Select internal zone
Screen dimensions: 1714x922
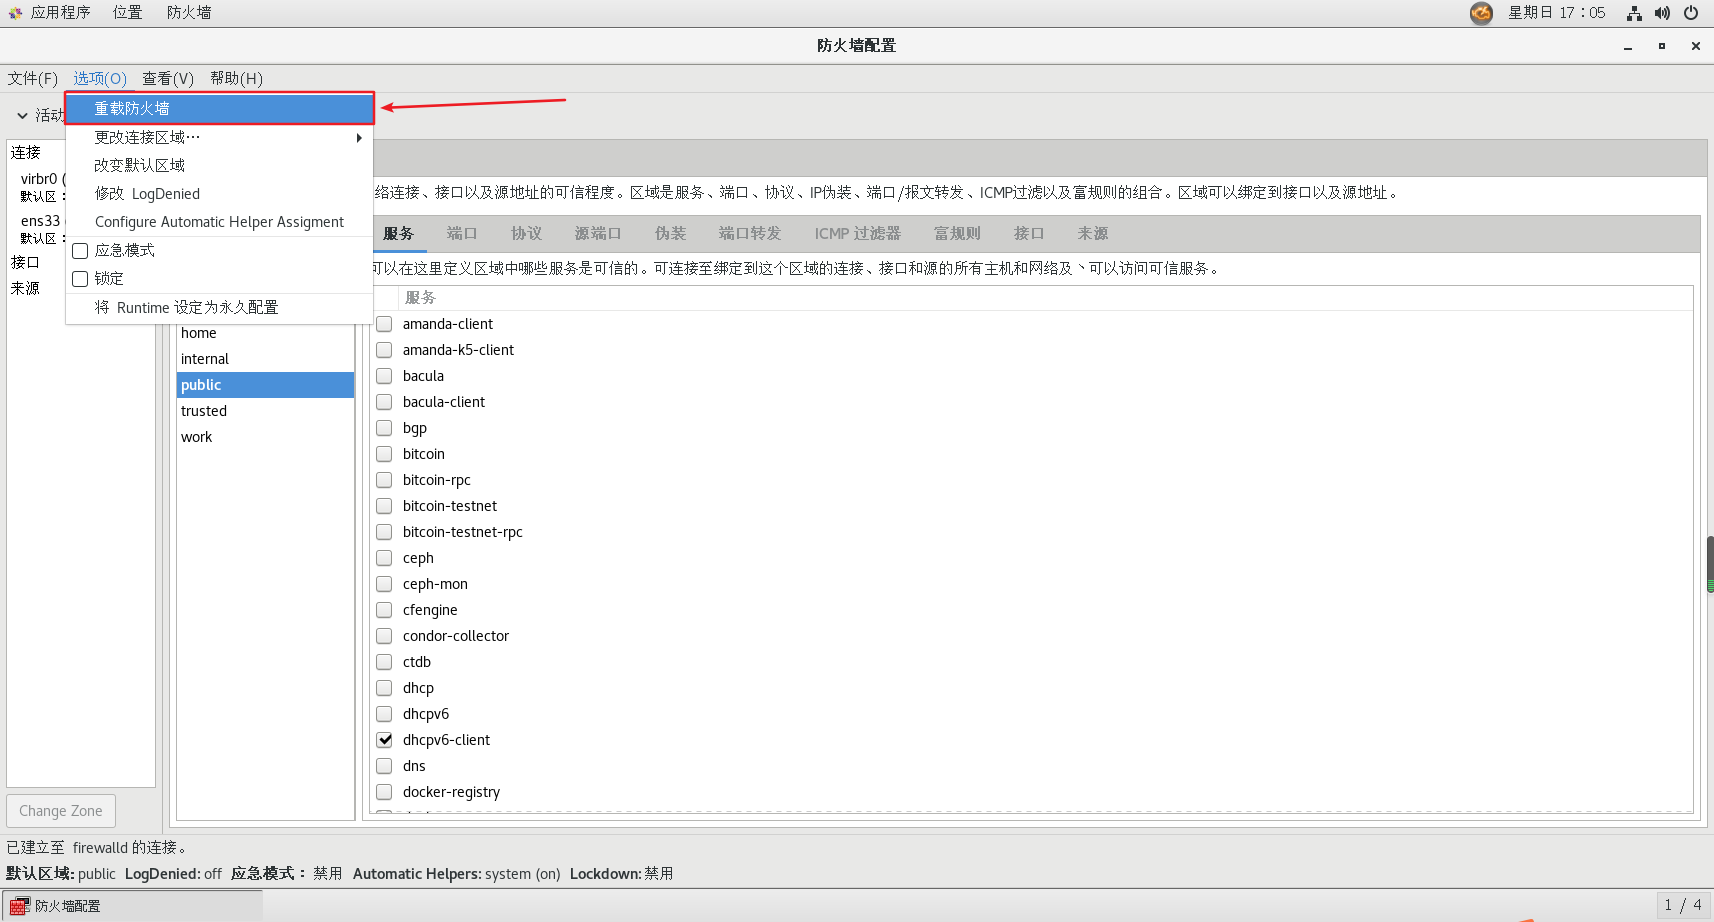click(x=265, y=359)
